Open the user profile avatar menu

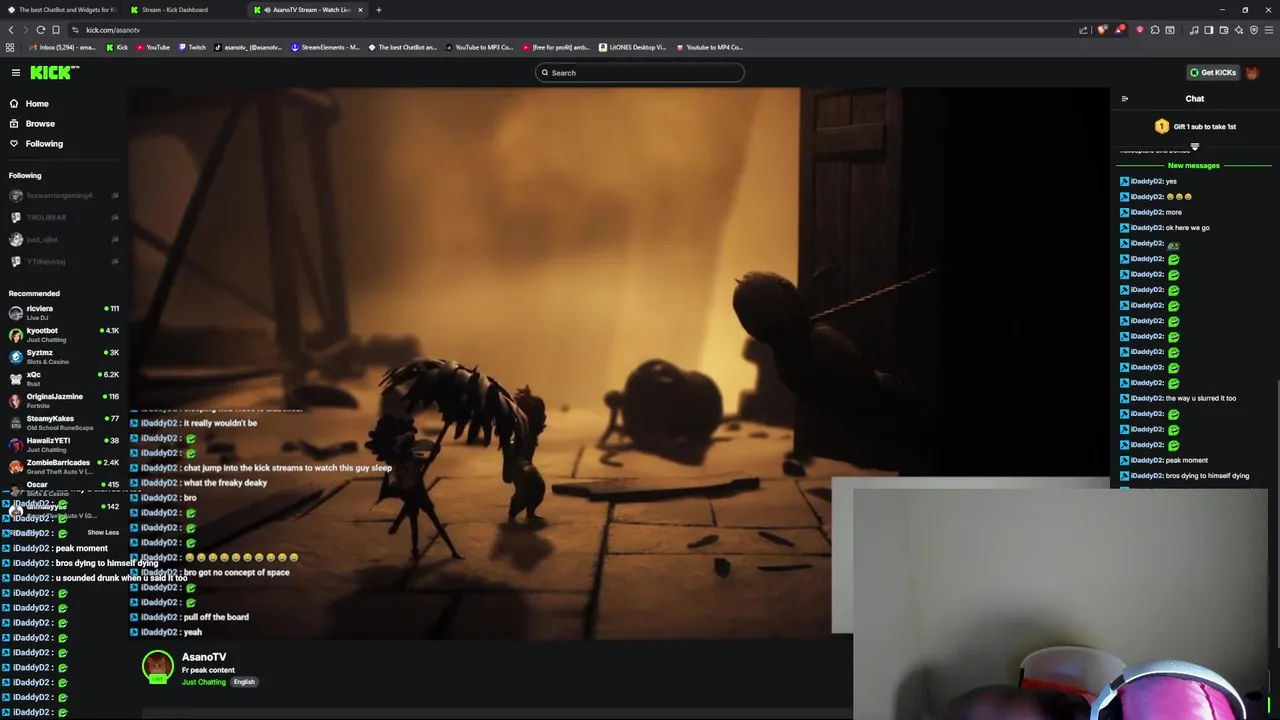click(1254, 72)
